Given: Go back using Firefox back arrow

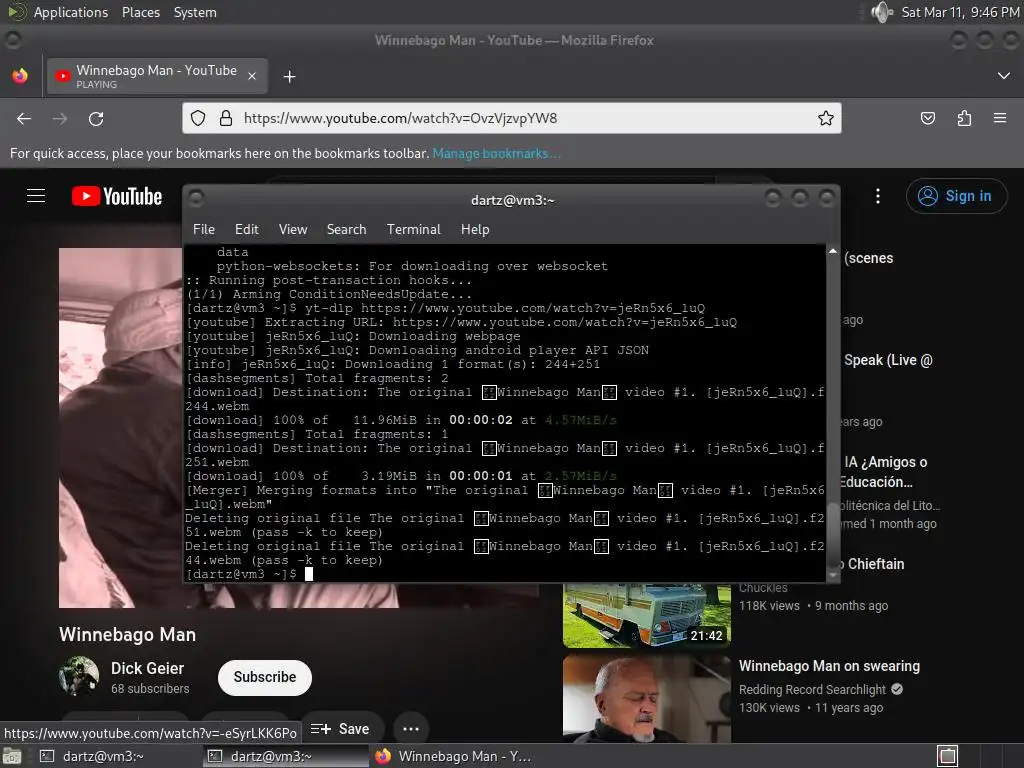Looking at the screenshot, I should (x=24, y=118).
